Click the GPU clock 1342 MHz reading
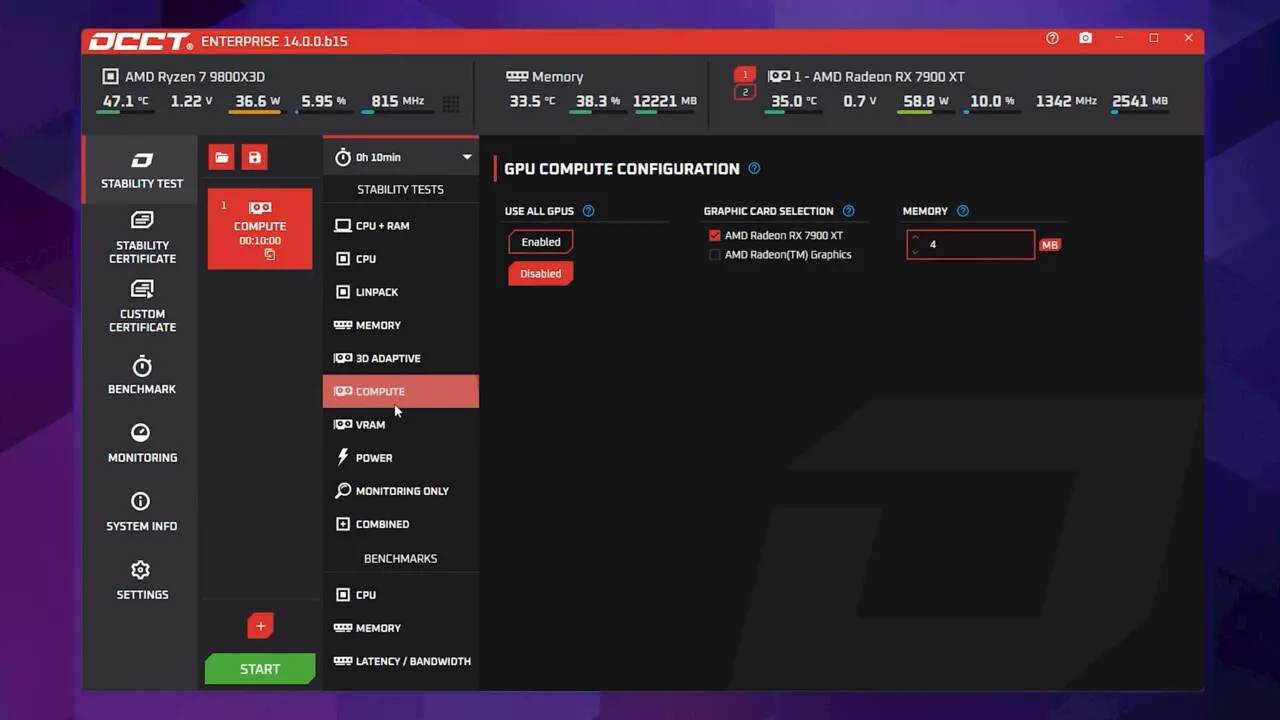1280x720 pixels. (1066, 101)
